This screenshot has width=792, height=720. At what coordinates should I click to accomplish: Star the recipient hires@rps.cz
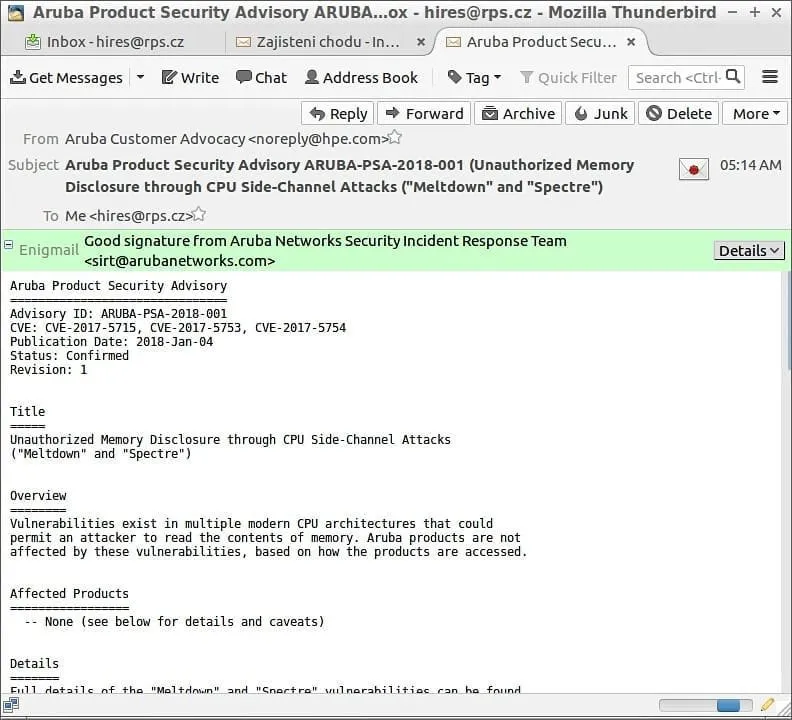pos(199,214)
